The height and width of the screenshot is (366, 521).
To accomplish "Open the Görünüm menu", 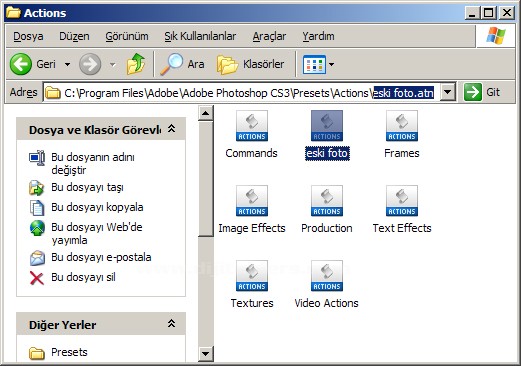I will [x=127, y=36].
